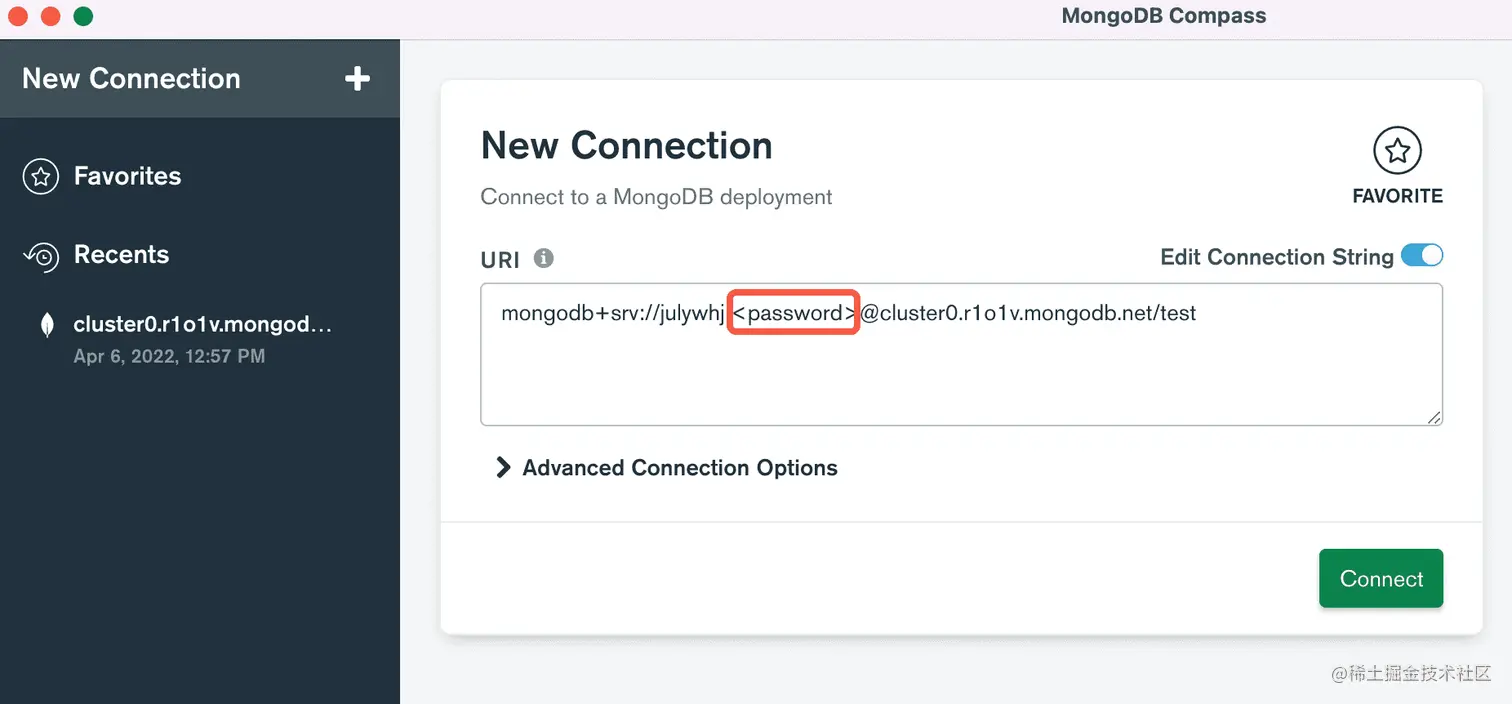Screen dimensions: 1512x704
Task: Select the Favorites section label
Action: coord(127,176)
